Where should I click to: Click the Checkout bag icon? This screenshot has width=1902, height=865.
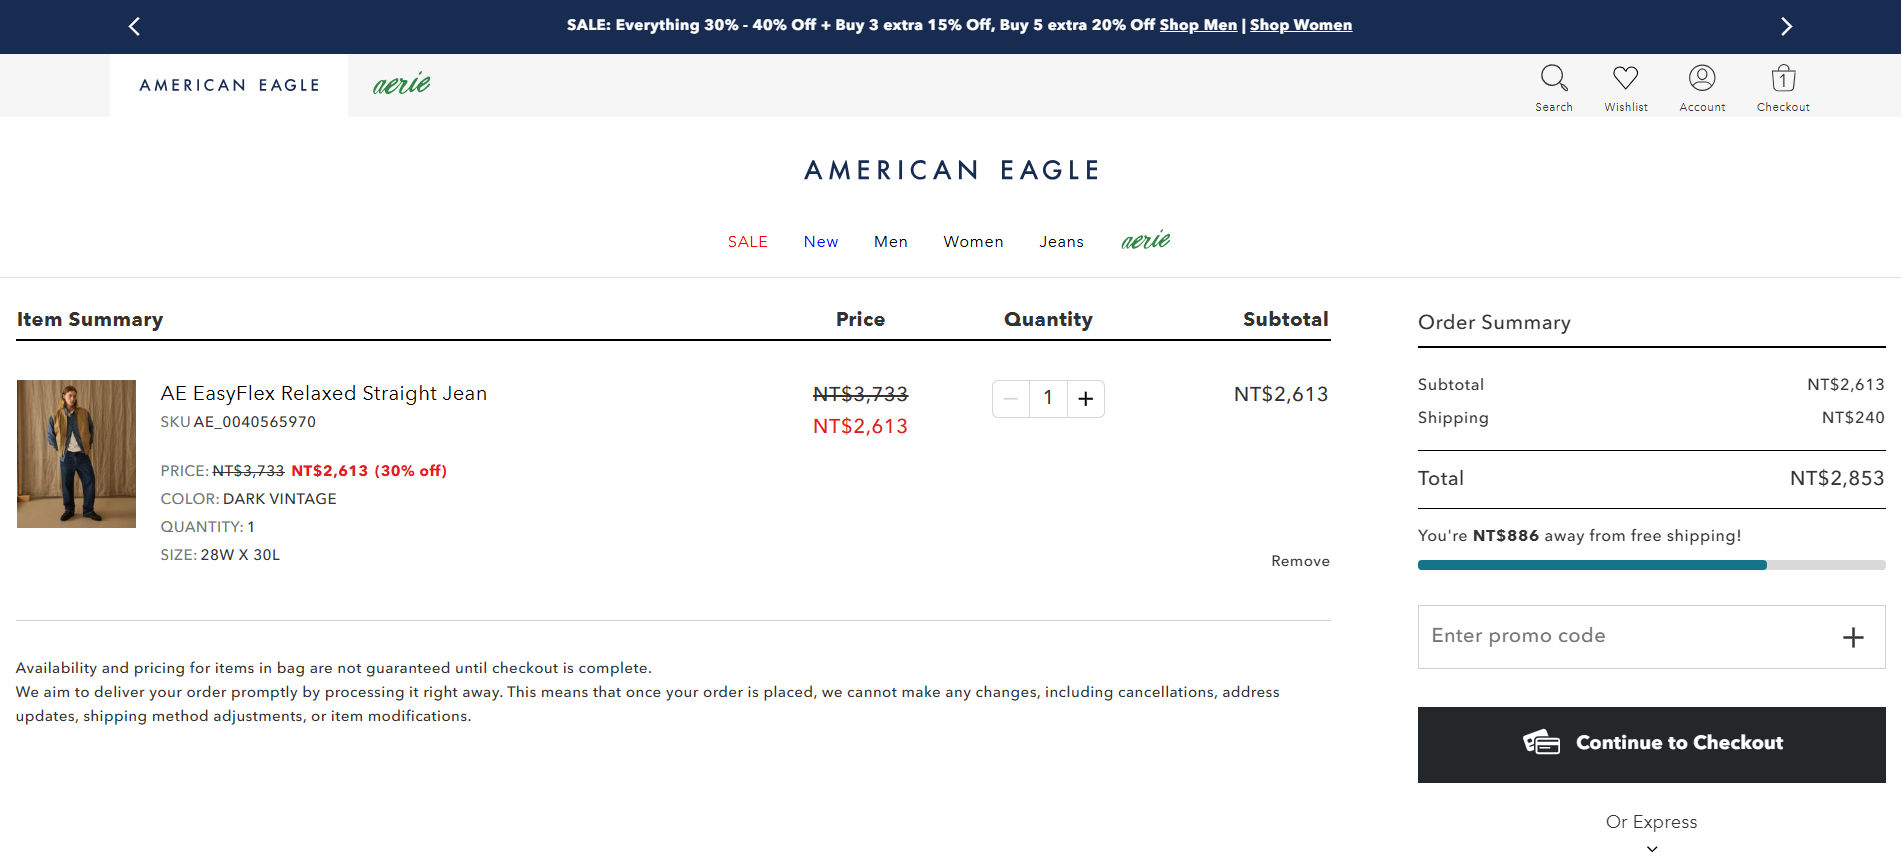click(x=1783, y=79)
